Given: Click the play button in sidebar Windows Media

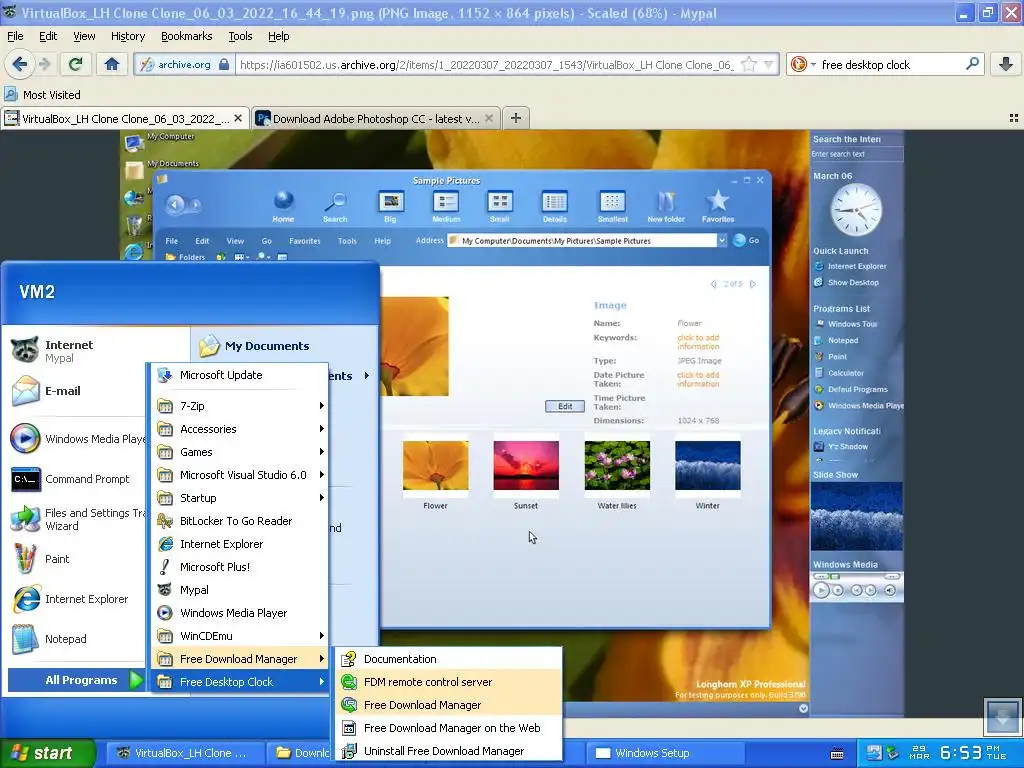Looking at the screenshot, I should coord(821,590).
